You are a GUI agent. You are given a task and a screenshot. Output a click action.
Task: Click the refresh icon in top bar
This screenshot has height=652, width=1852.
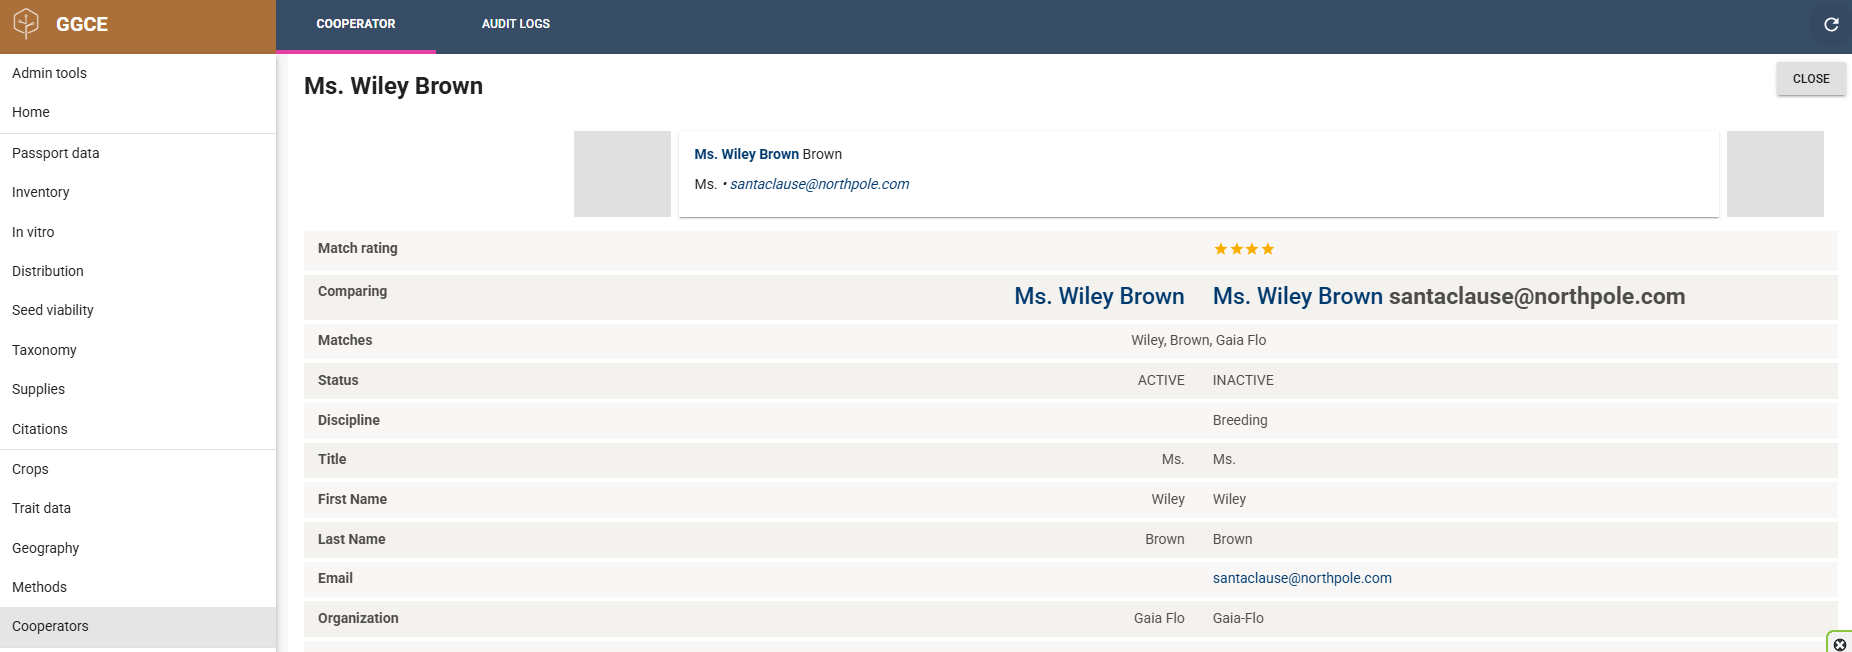coord(1831,24)
